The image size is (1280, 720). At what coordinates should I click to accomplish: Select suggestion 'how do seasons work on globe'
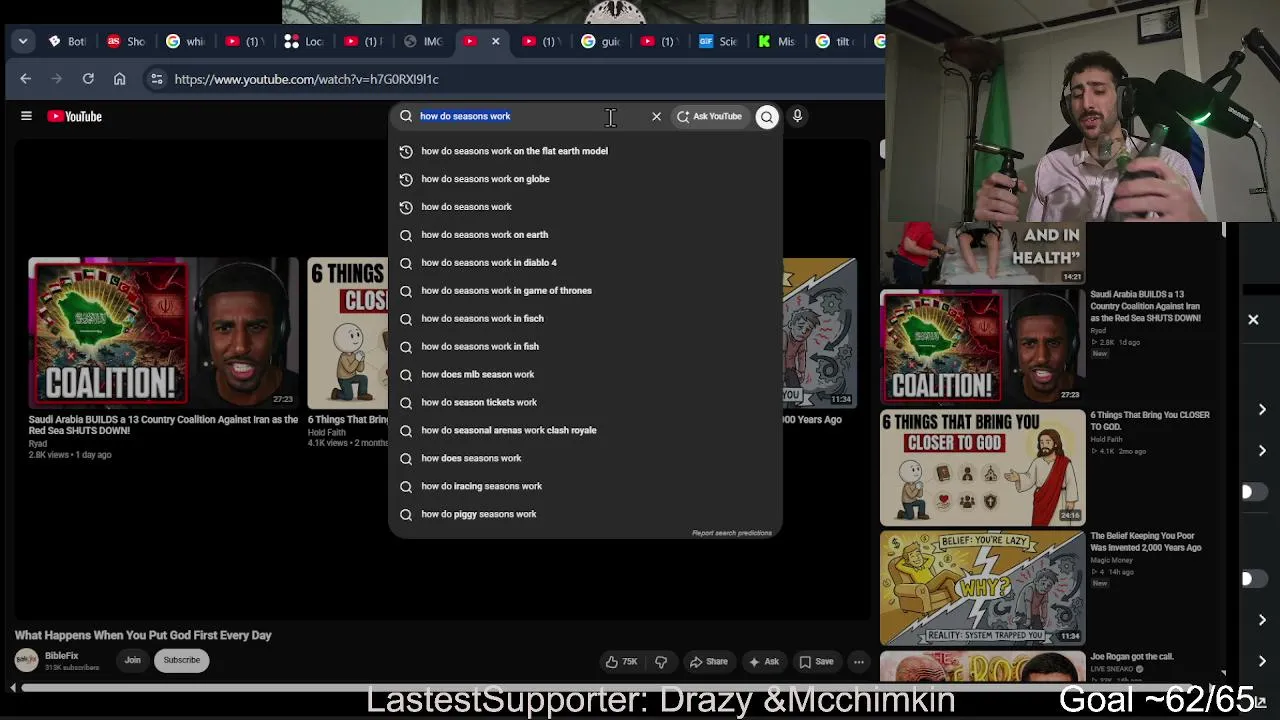585,179
